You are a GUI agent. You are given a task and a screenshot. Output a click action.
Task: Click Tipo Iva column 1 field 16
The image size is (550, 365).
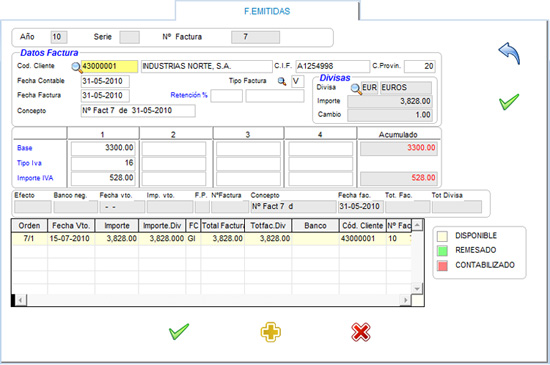(x=103, y=163)
